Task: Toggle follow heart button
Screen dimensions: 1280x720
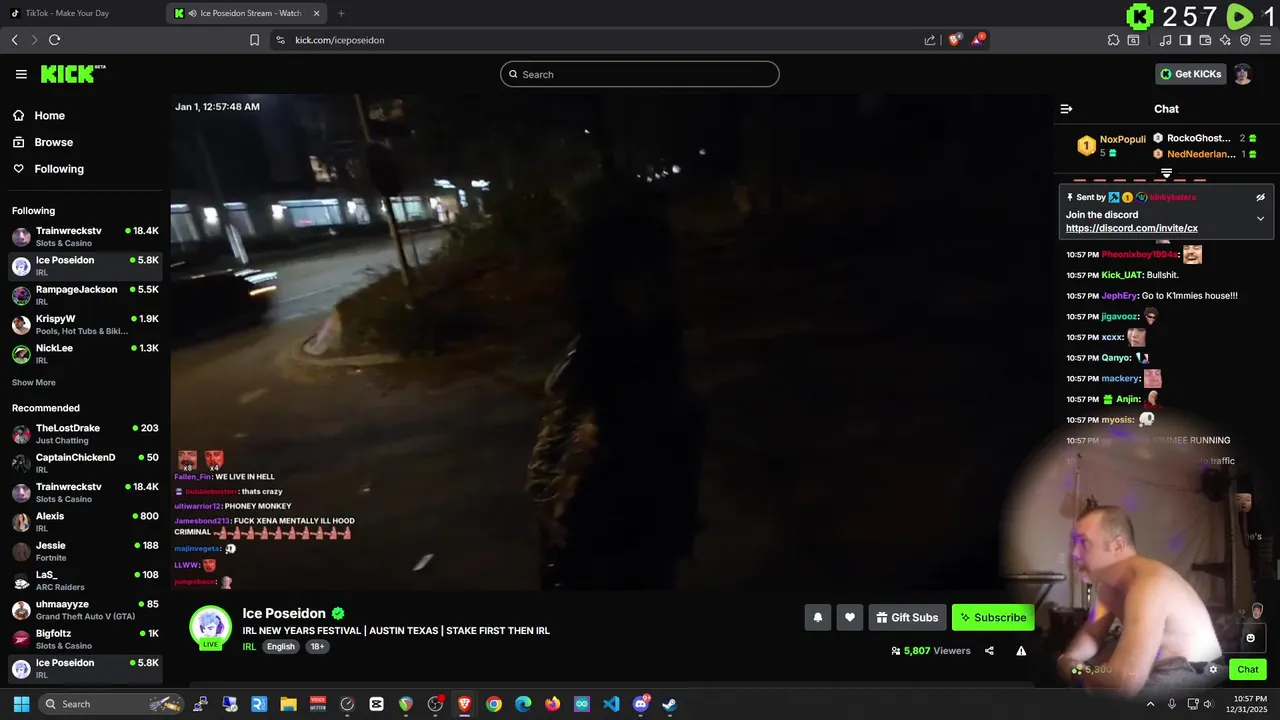Action: coord(849,618)
